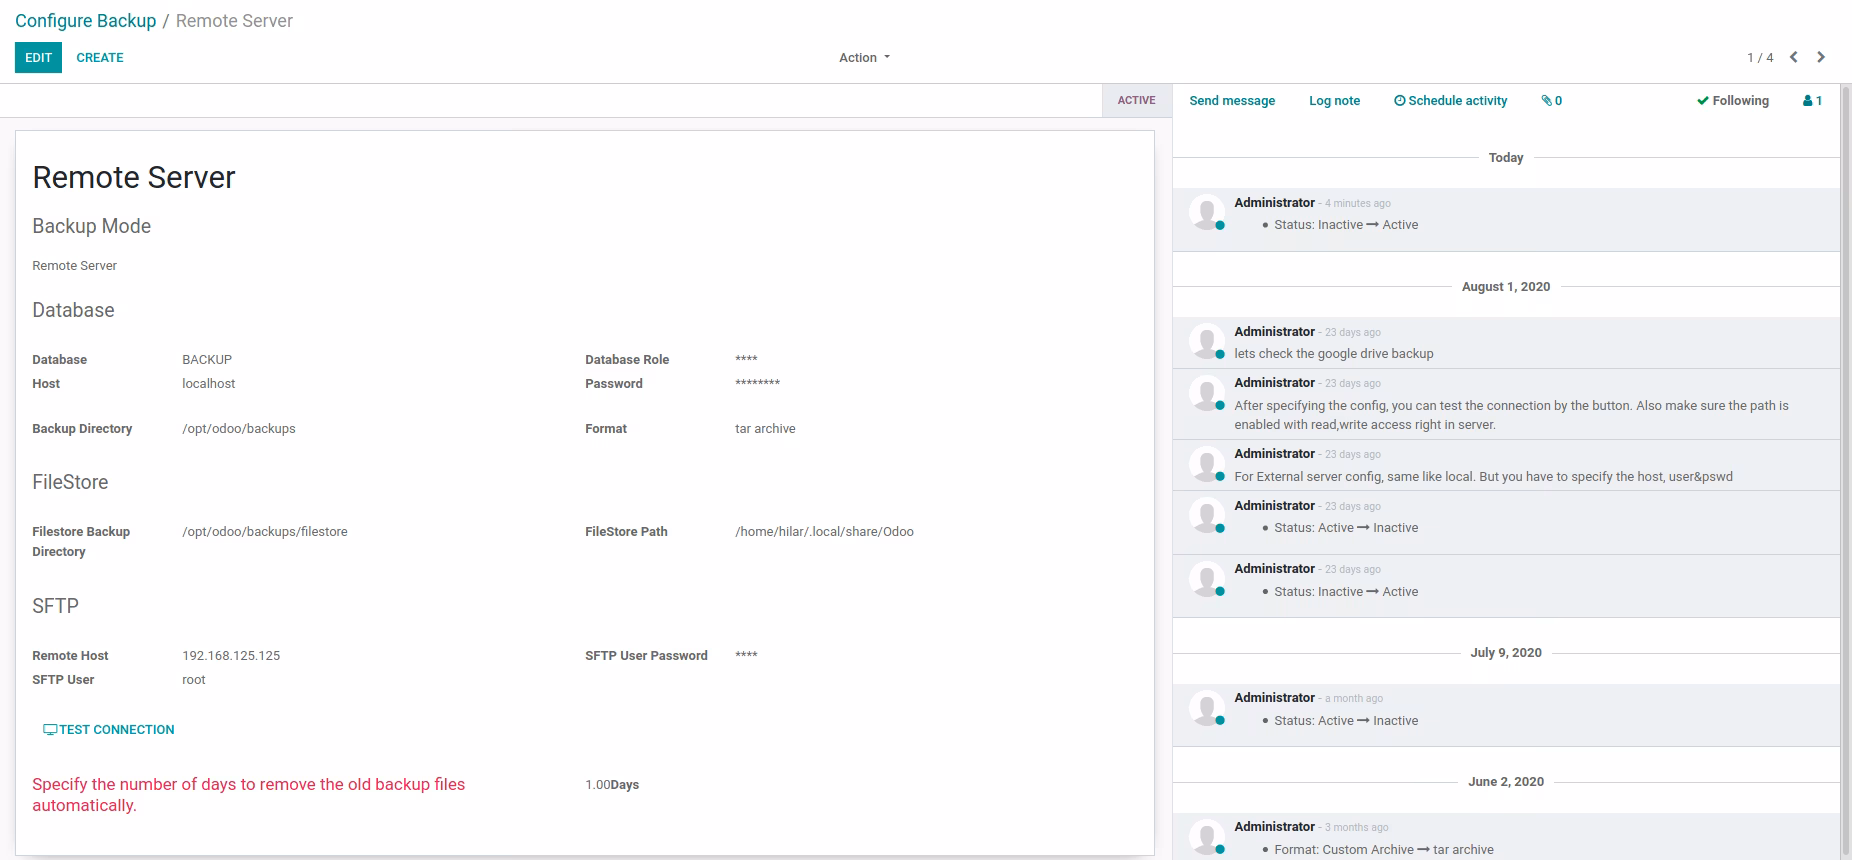Click Database value BACKUP
Screen dimensions: 1852x860
tap(207, 360)
